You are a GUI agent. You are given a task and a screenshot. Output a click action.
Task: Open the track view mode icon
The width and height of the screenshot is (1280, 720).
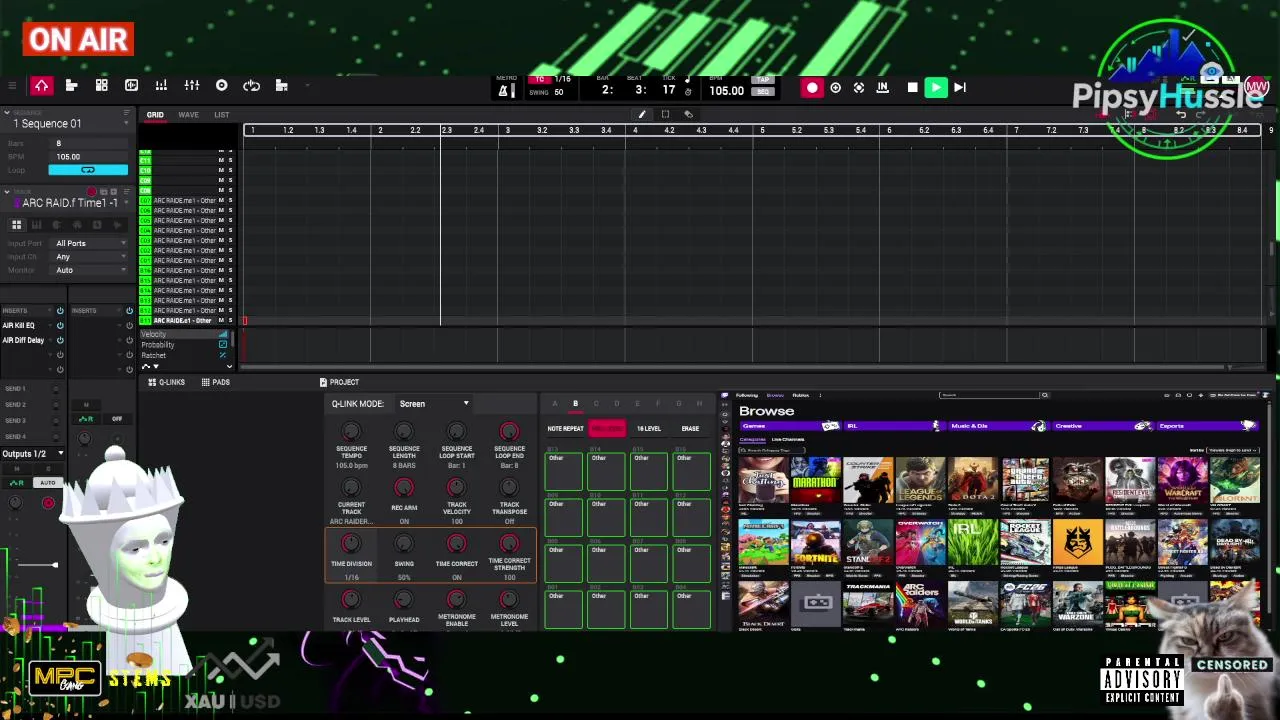click(71, 86)
